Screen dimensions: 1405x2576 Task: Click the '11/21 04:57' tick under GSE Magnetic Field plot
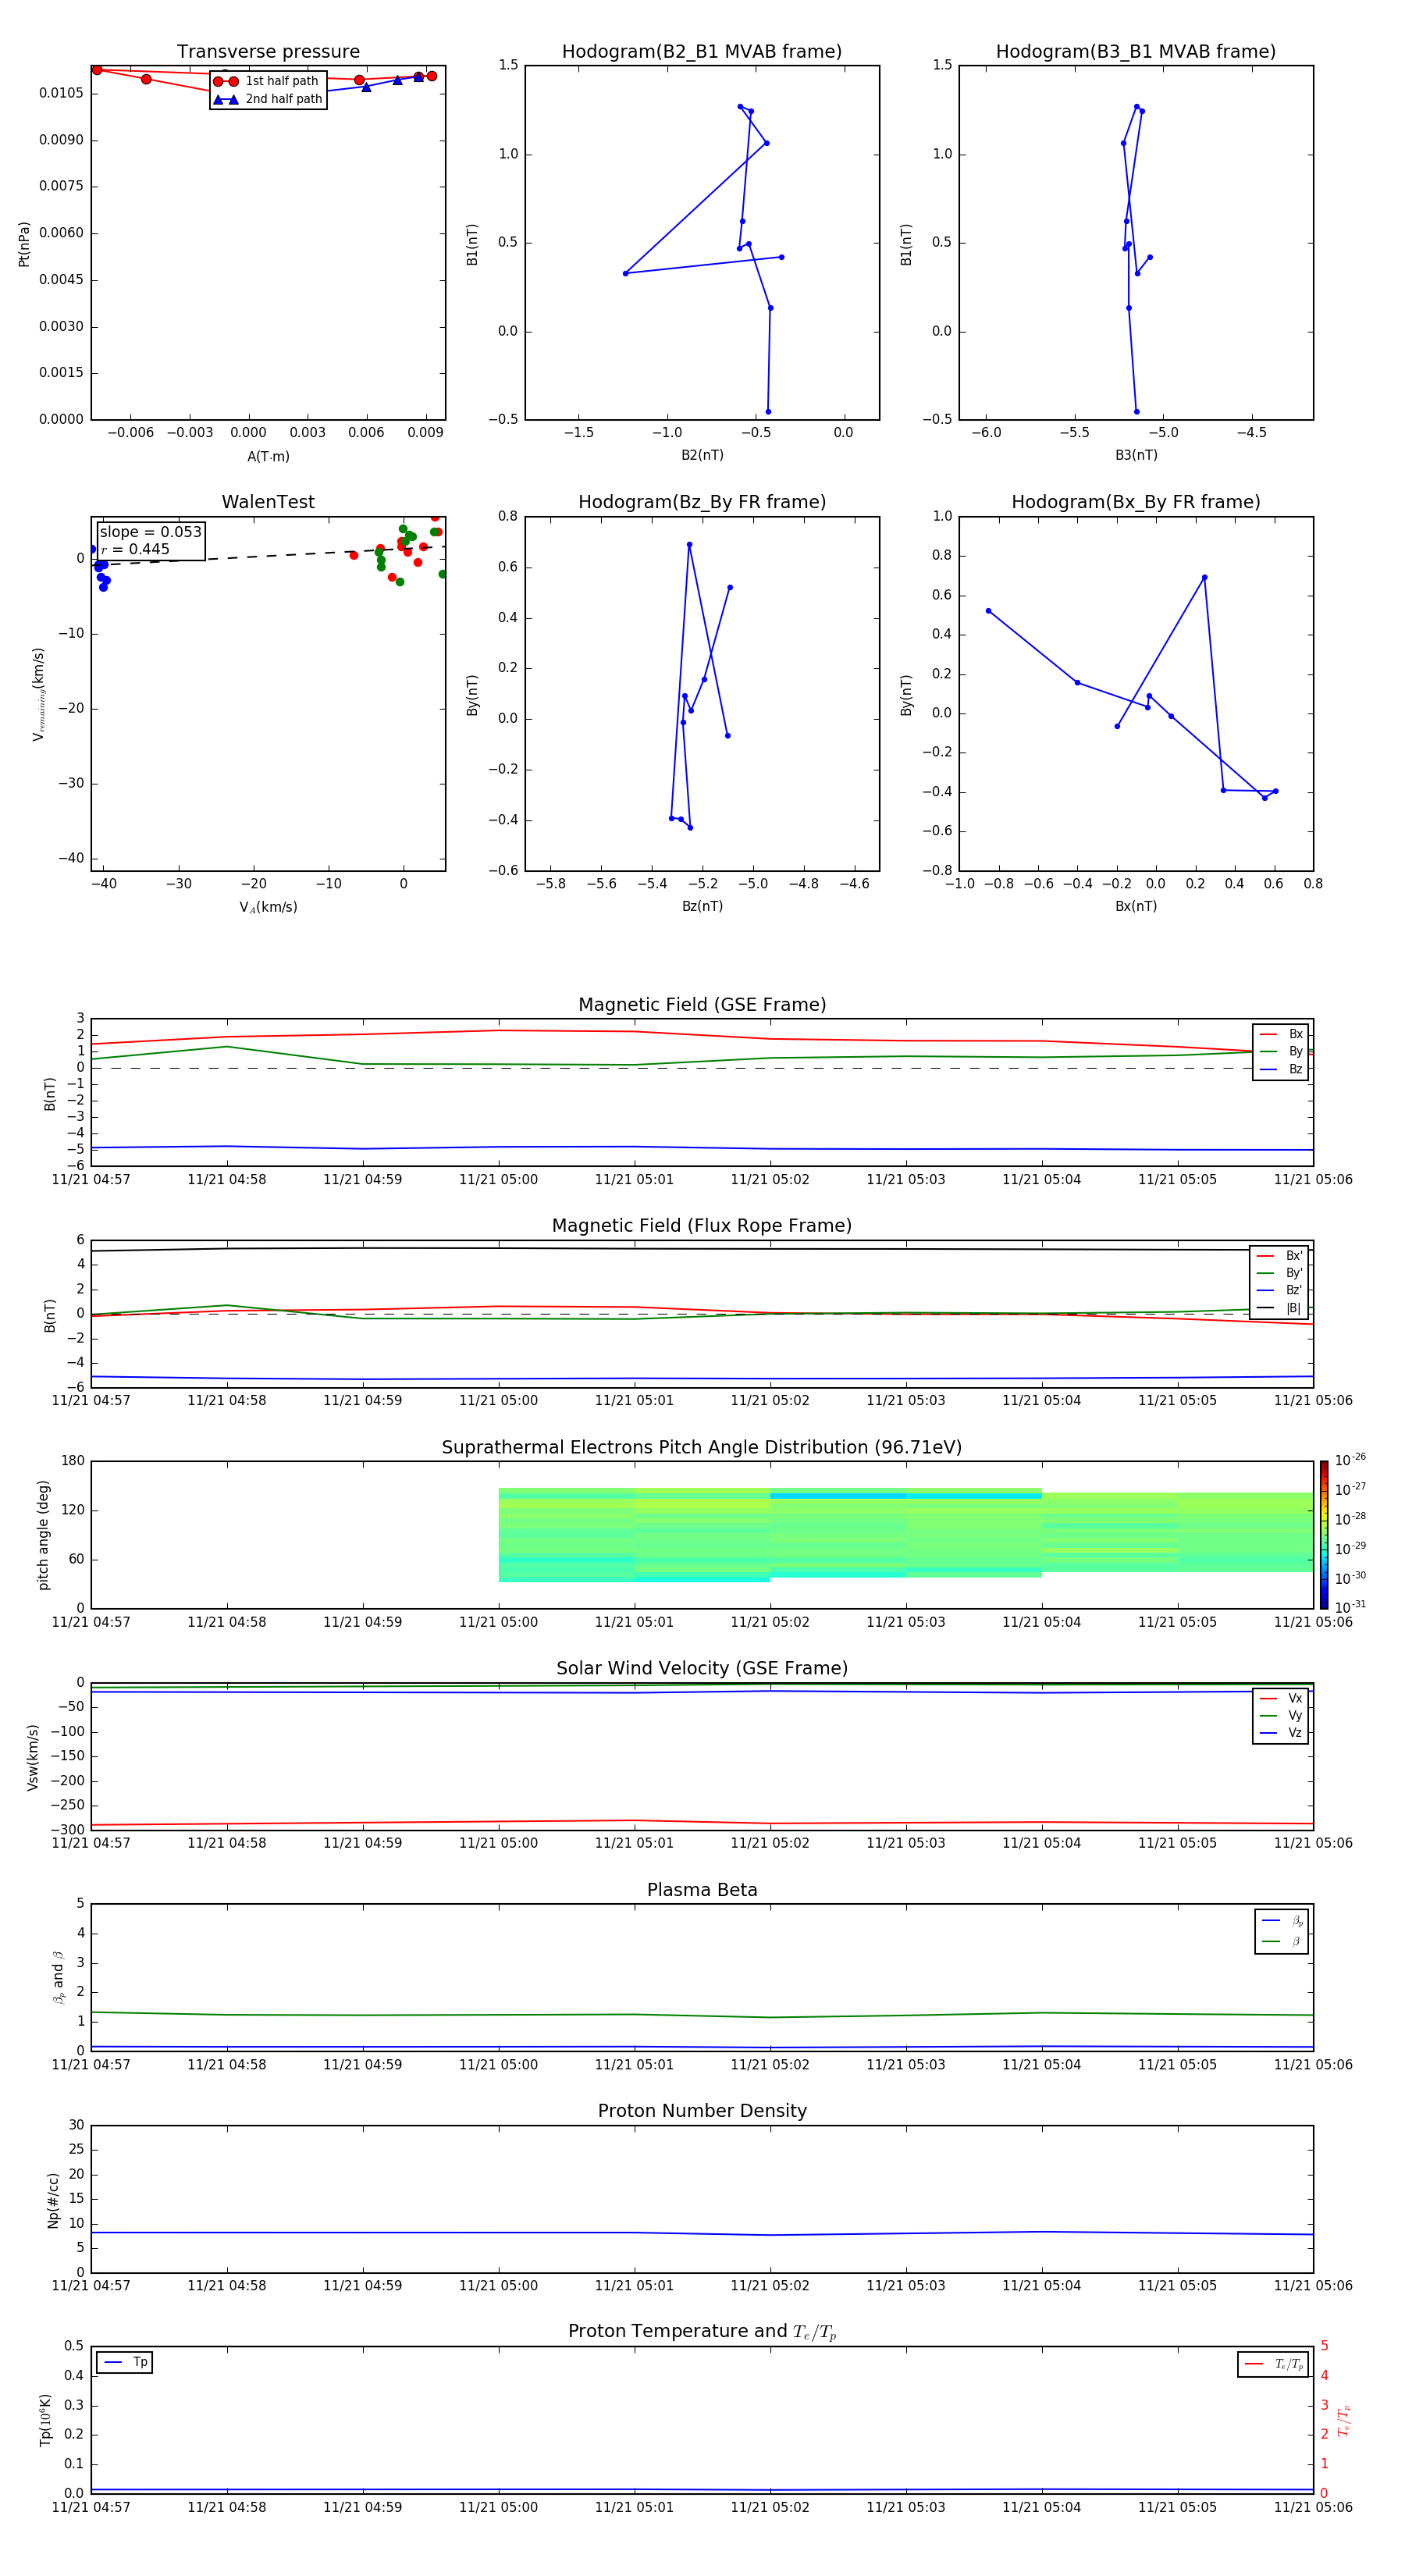pos(91,1180)
